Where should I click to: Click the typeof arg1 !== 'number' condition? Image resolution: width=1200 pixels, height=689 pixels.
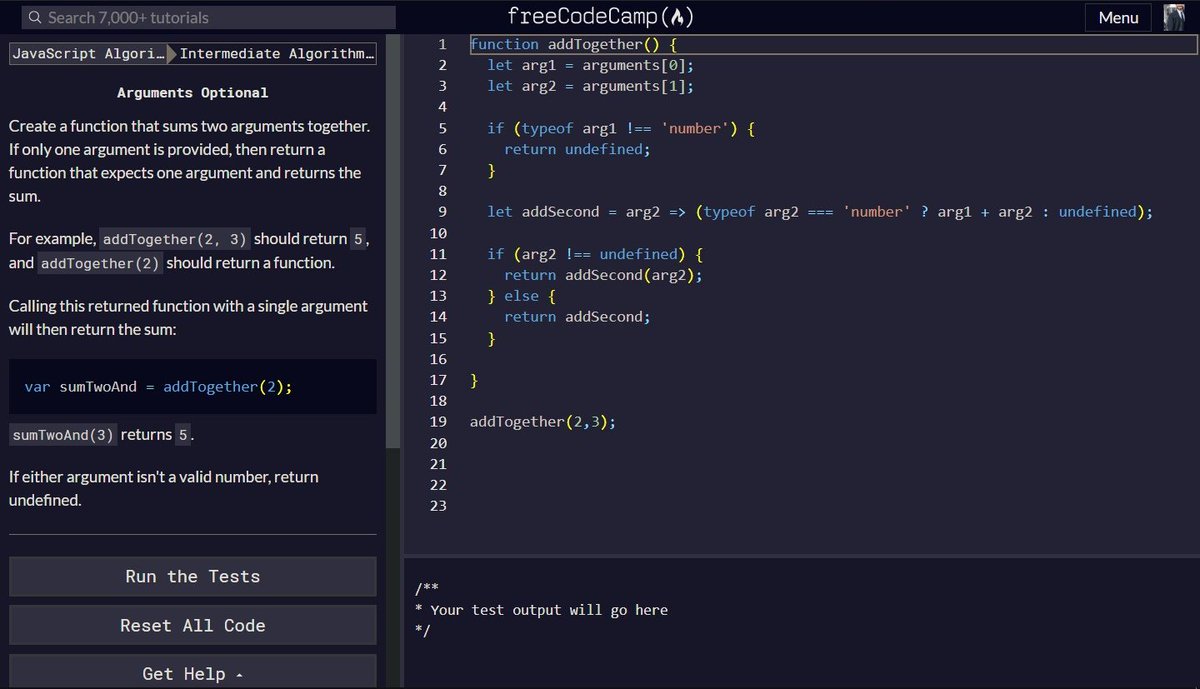(624, 128)
